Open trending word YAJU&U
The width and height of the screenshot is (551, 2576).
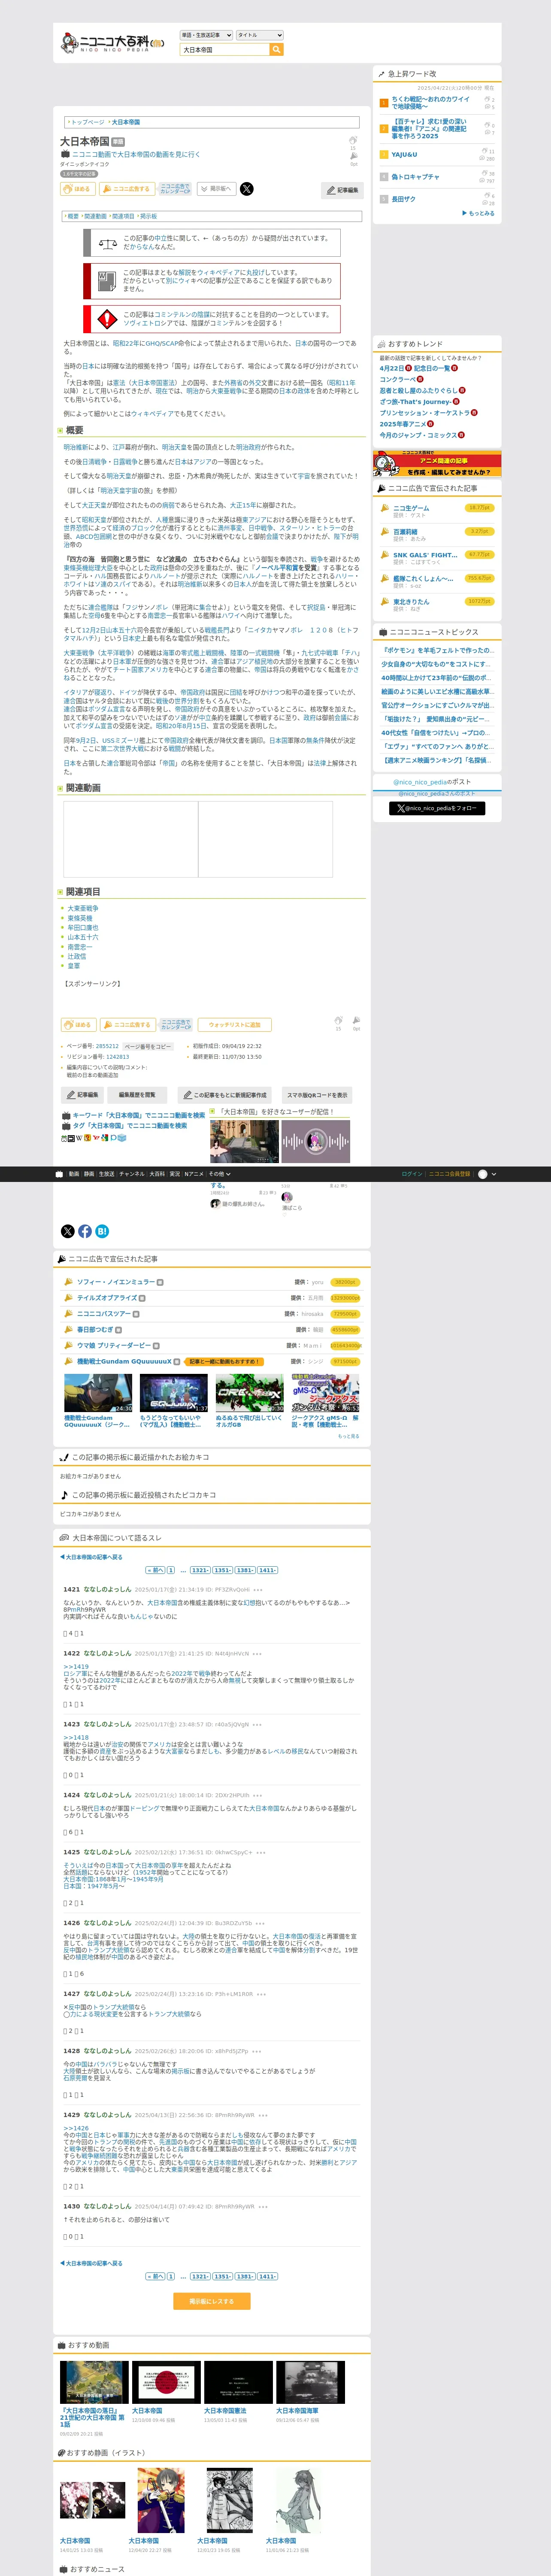(x=405, y=155)
